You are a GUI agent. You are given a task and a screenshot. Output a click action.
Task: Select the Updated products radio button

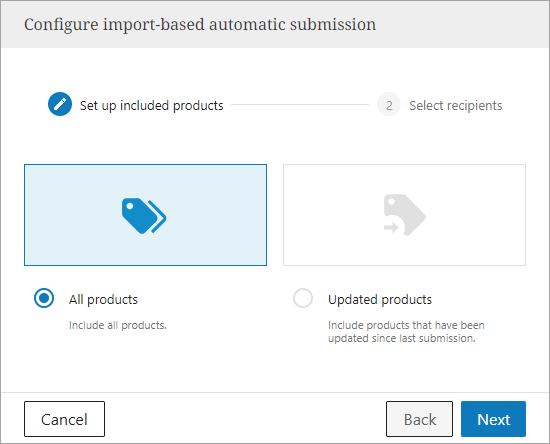(303, 298)
